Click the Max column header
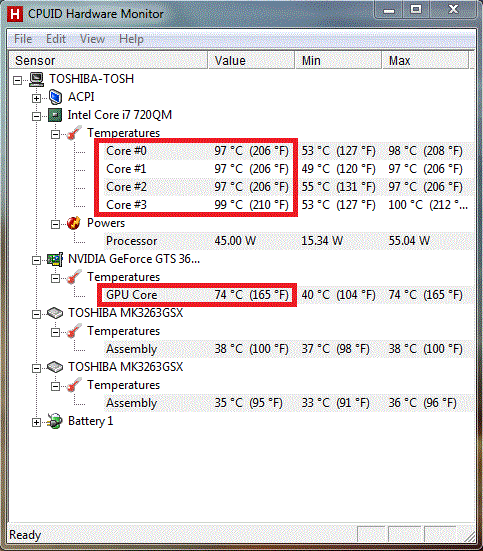The image size is (483, 551). pyautogui.click(x=425, y=60)
